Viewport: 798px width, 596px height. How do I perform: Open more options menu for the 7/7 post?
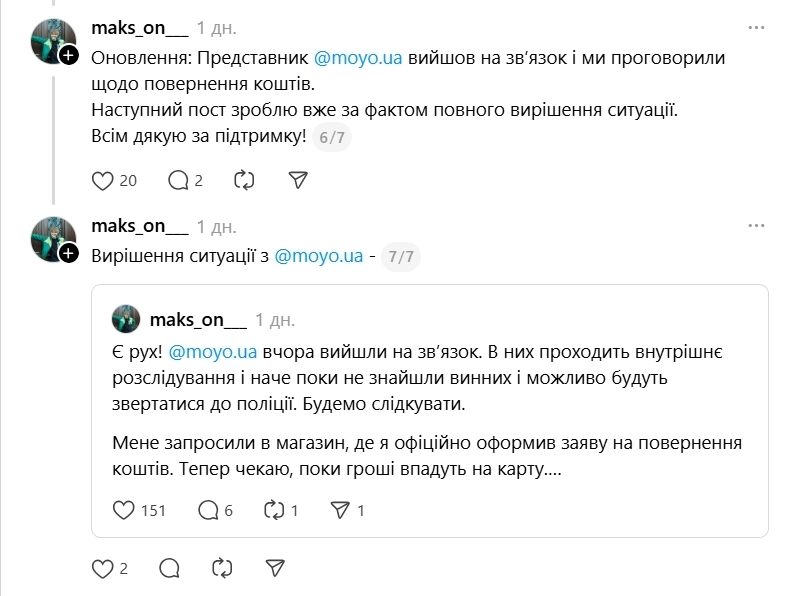[757, 226]
